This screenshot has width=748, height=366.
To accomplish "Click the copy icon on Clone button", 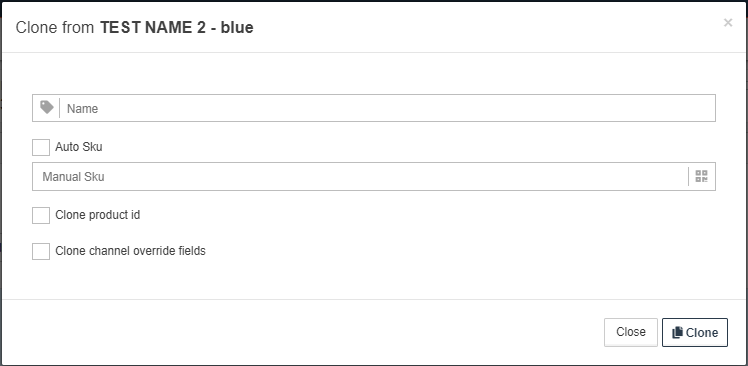I will tap(677, 333).
